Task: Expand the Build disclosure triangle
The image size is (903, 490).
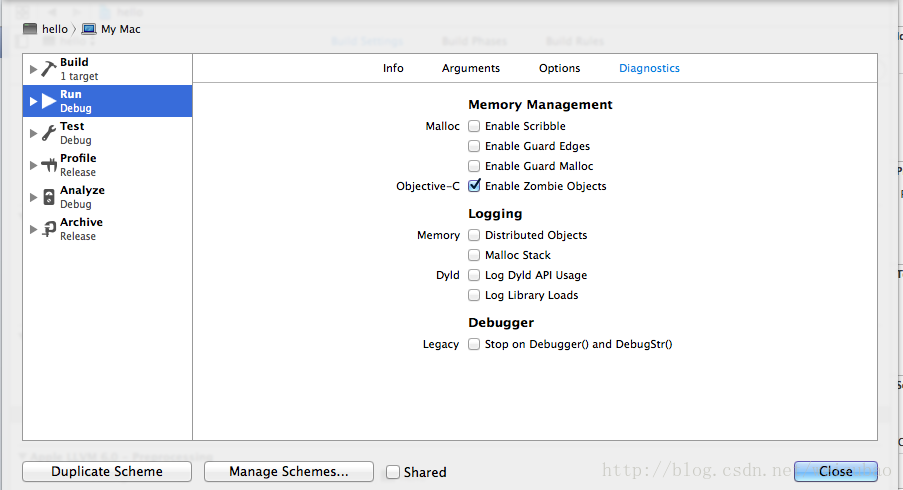Action: click(33, 69)
